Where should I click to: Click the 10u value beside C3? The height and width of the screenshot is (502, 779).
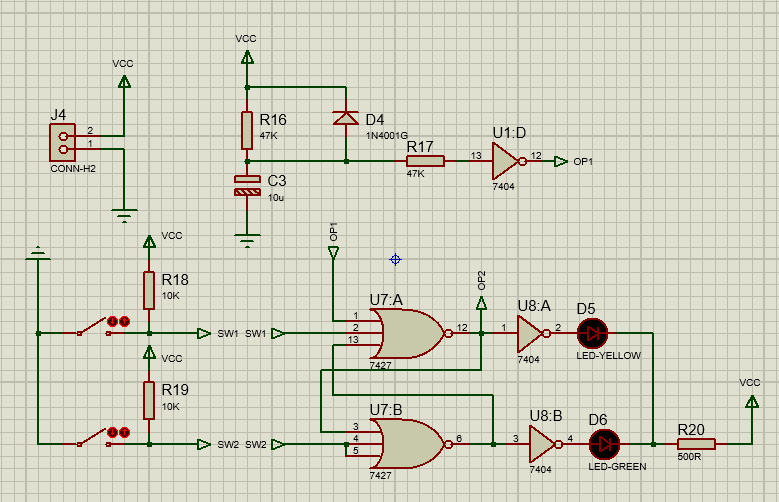(276, 197)
